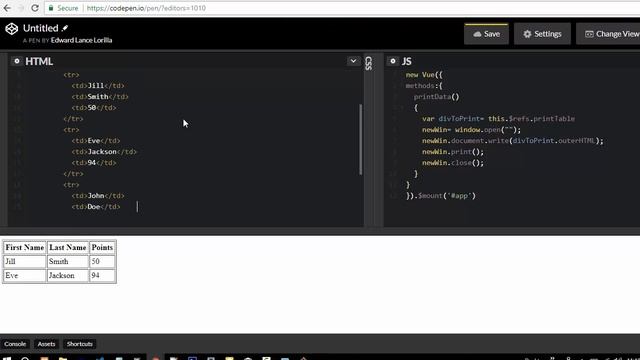
Task: Click the 'Last Name' table header
Action: pos(68,247)
